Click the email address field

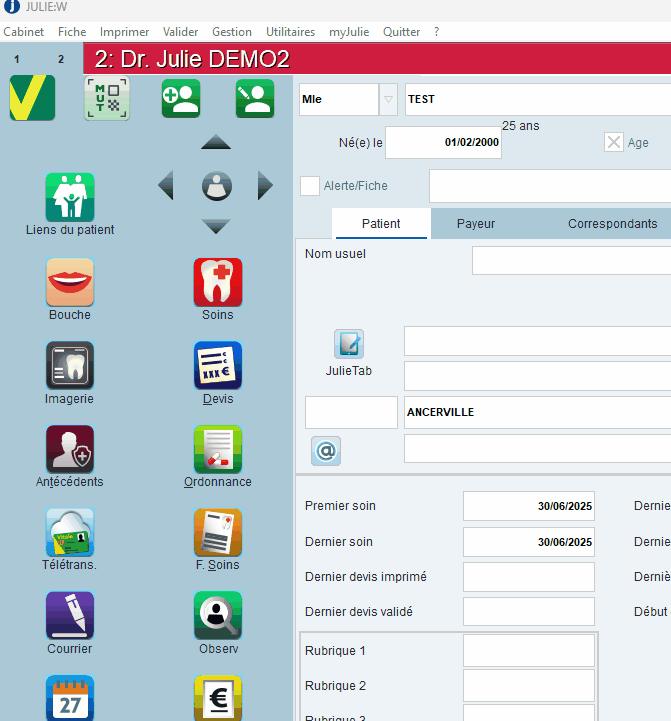pos(538,448)
